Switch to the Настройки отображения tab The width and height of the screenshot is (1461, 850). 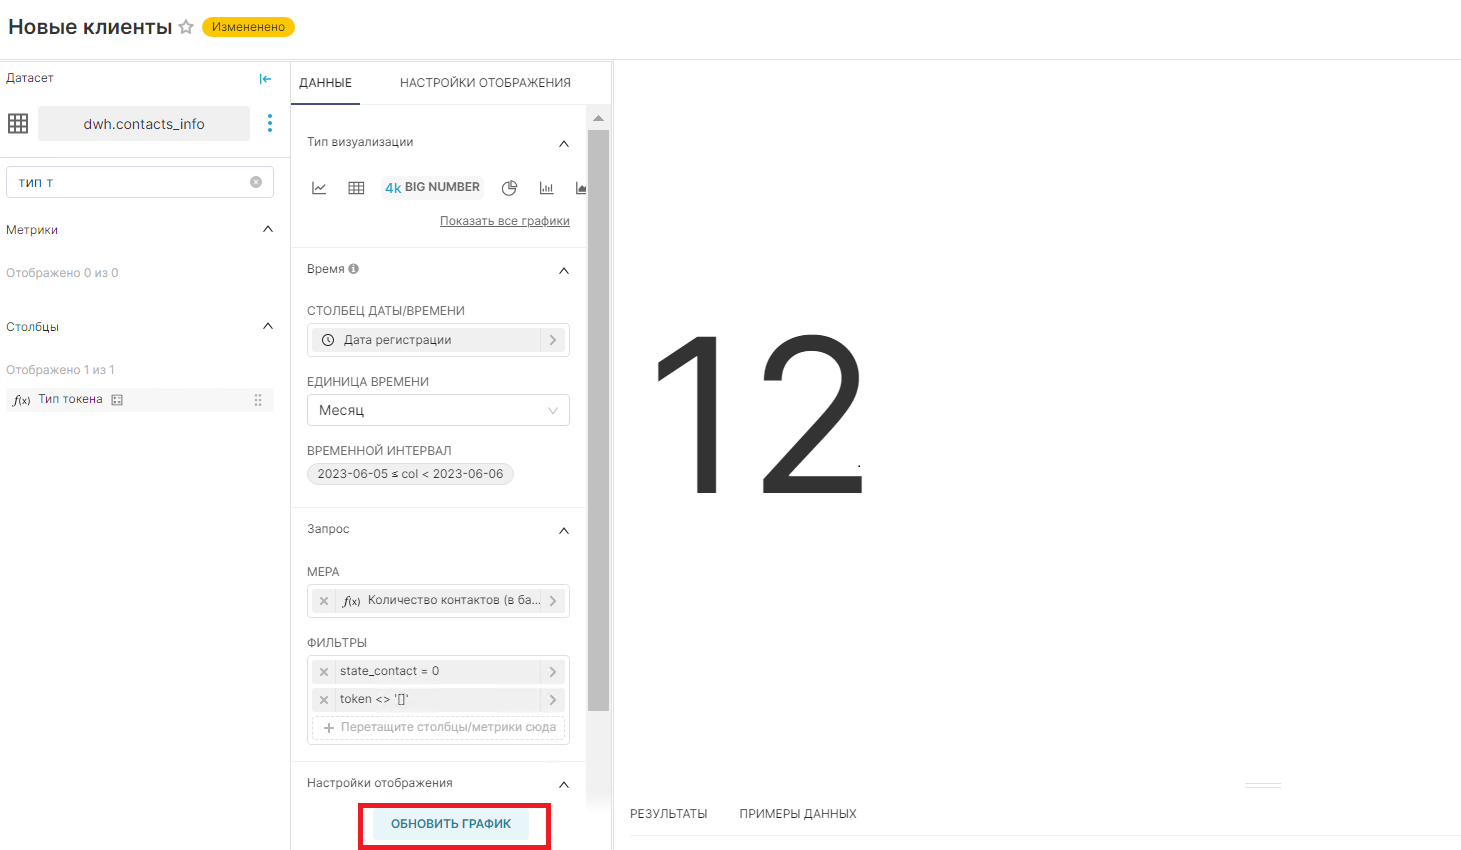click(485, 83)
